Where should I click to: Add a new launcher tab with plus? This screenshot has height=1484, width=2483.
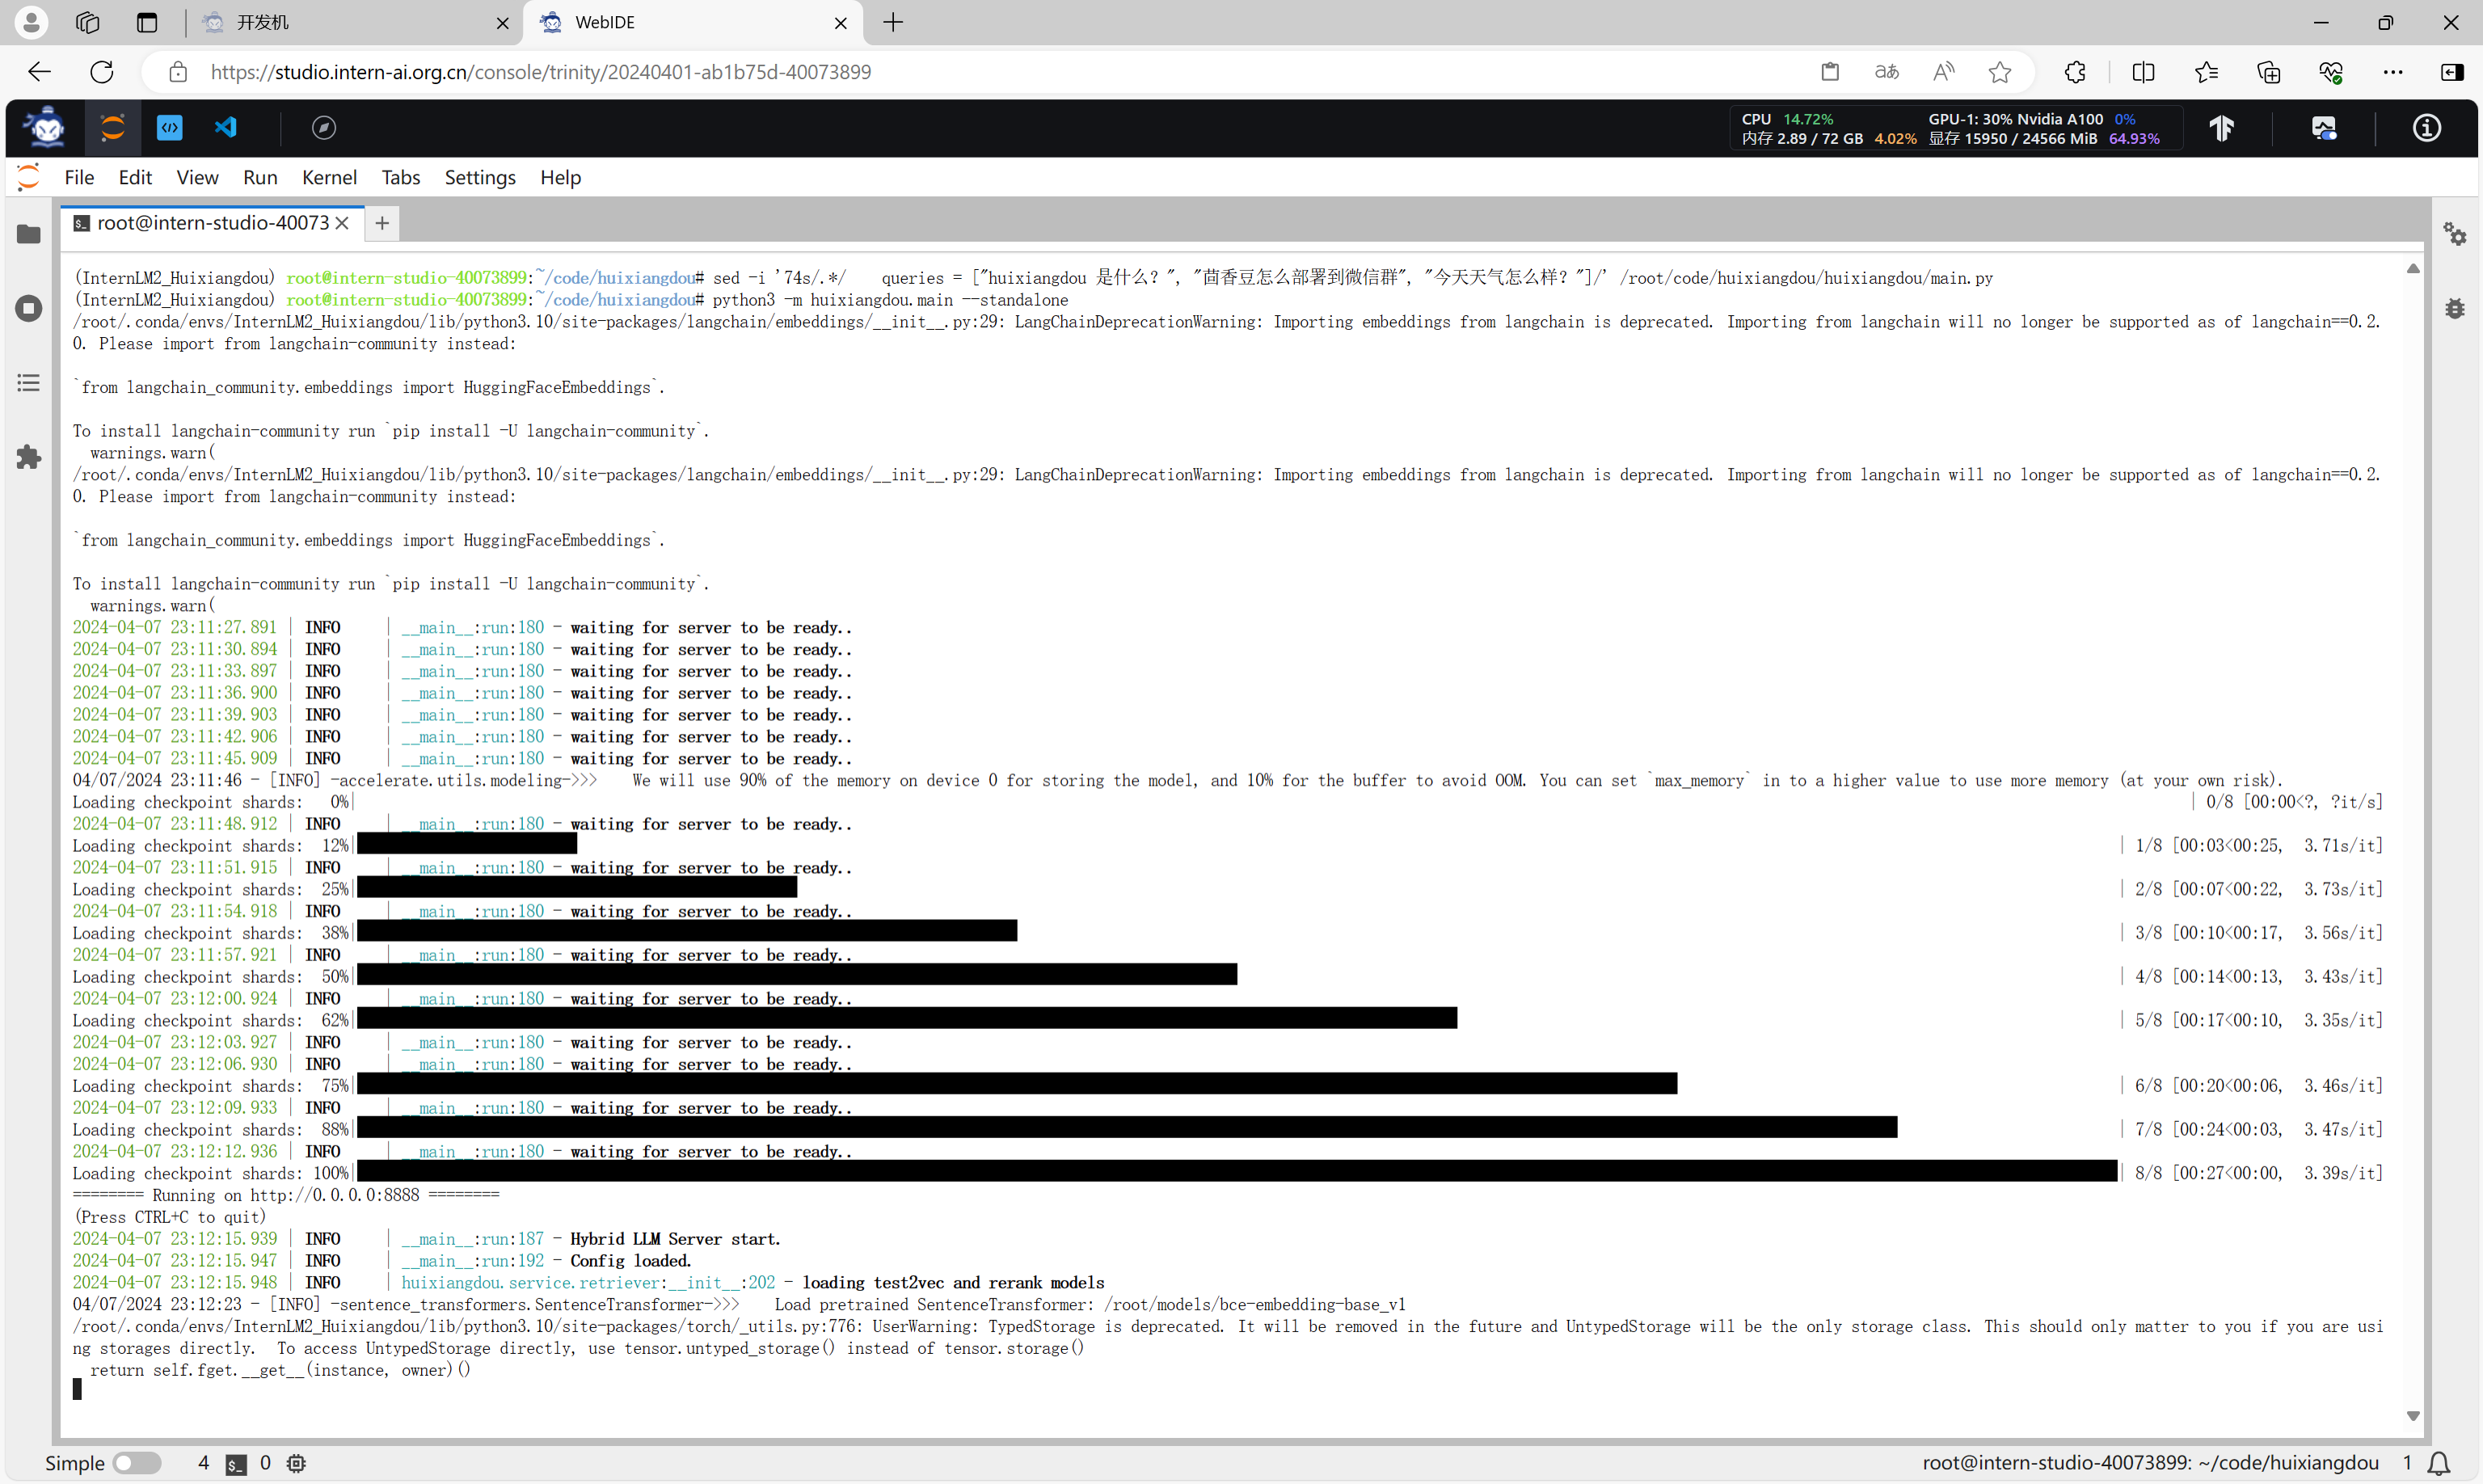(x=382, y=223)
